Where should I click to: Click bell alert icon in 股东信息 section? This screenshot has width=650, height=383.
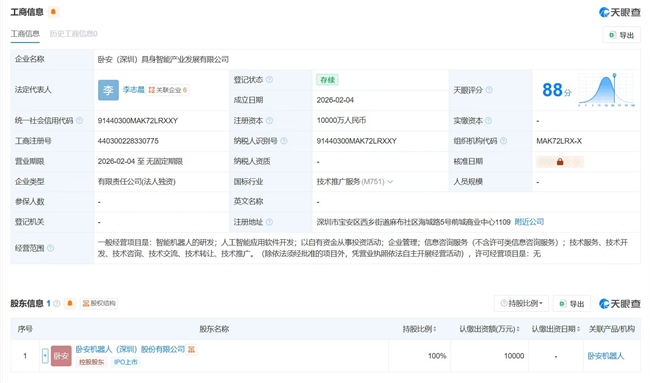point(70,303)
